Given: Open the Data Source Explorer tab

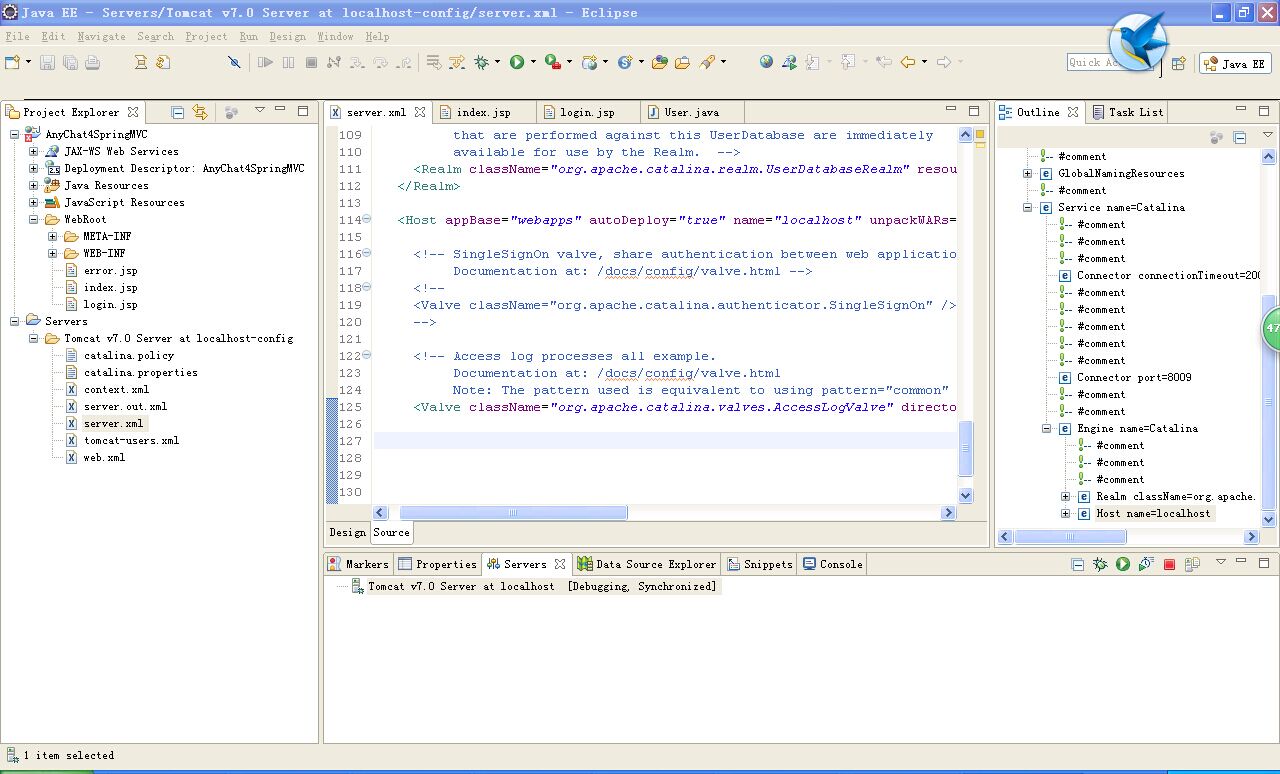Looking at the screenshot, I should tap(647, 564).
